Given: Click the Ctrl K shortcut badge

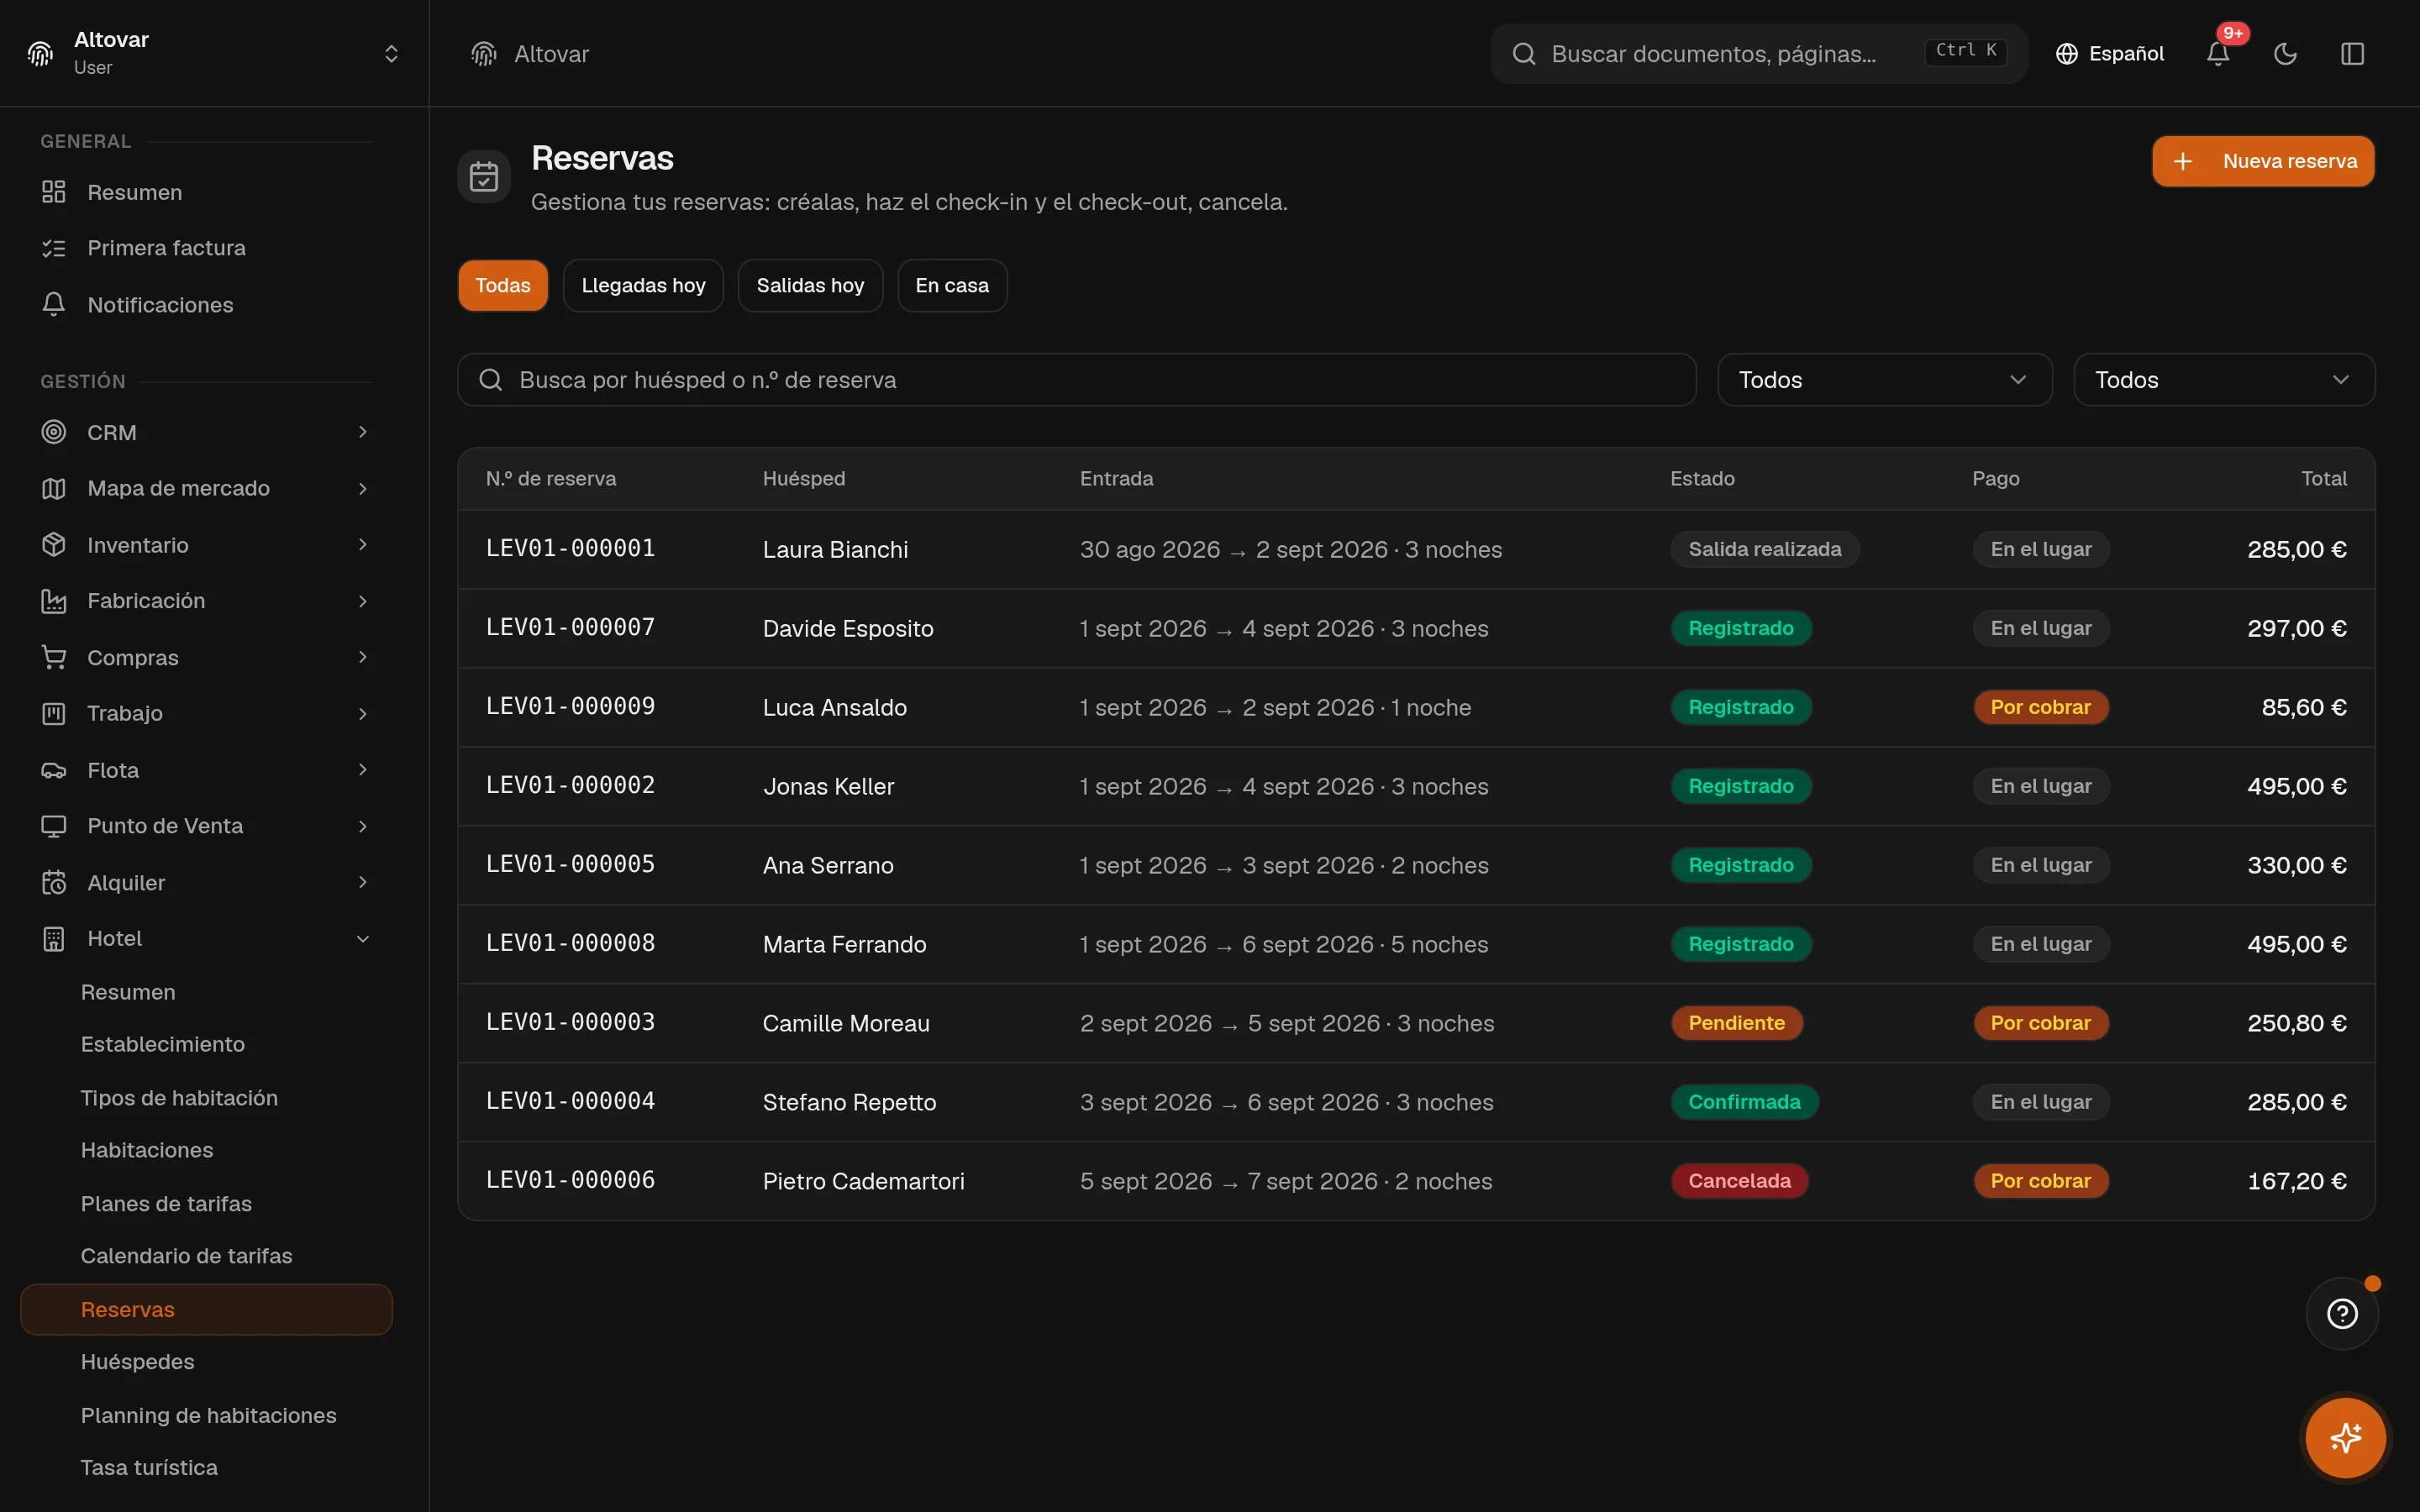Looking at the screenshot, I should (1966, 51).
